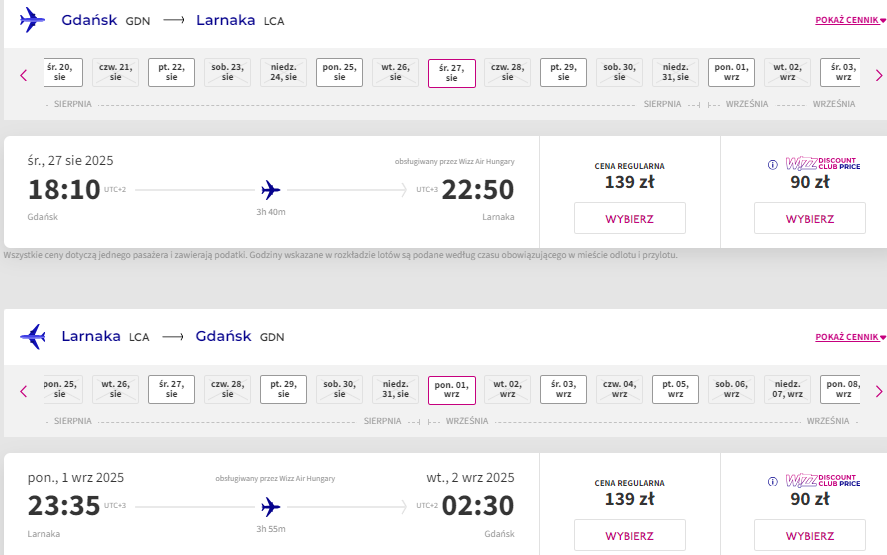
Task: Select return date śr. 03, wrz
Action: (x=563, y=389)
